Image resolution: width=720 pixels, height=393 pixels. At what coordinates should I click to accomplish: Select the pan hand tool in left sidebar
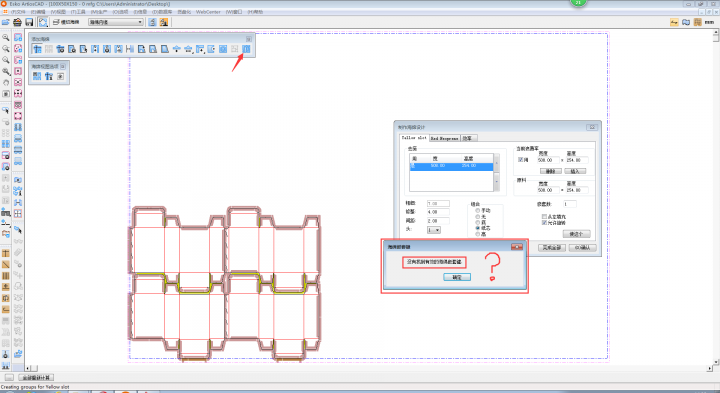[x=6, y=83]
